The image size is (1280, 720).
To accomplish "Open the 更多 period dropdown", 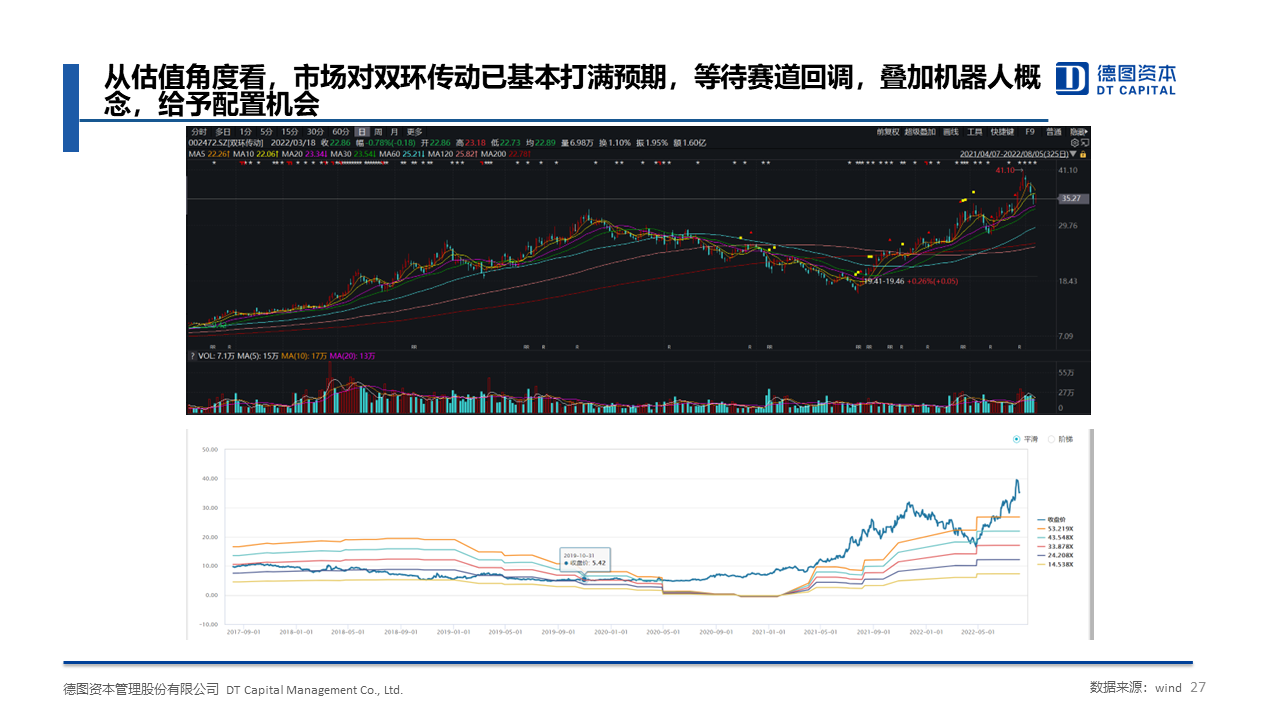I will point(414,132).
